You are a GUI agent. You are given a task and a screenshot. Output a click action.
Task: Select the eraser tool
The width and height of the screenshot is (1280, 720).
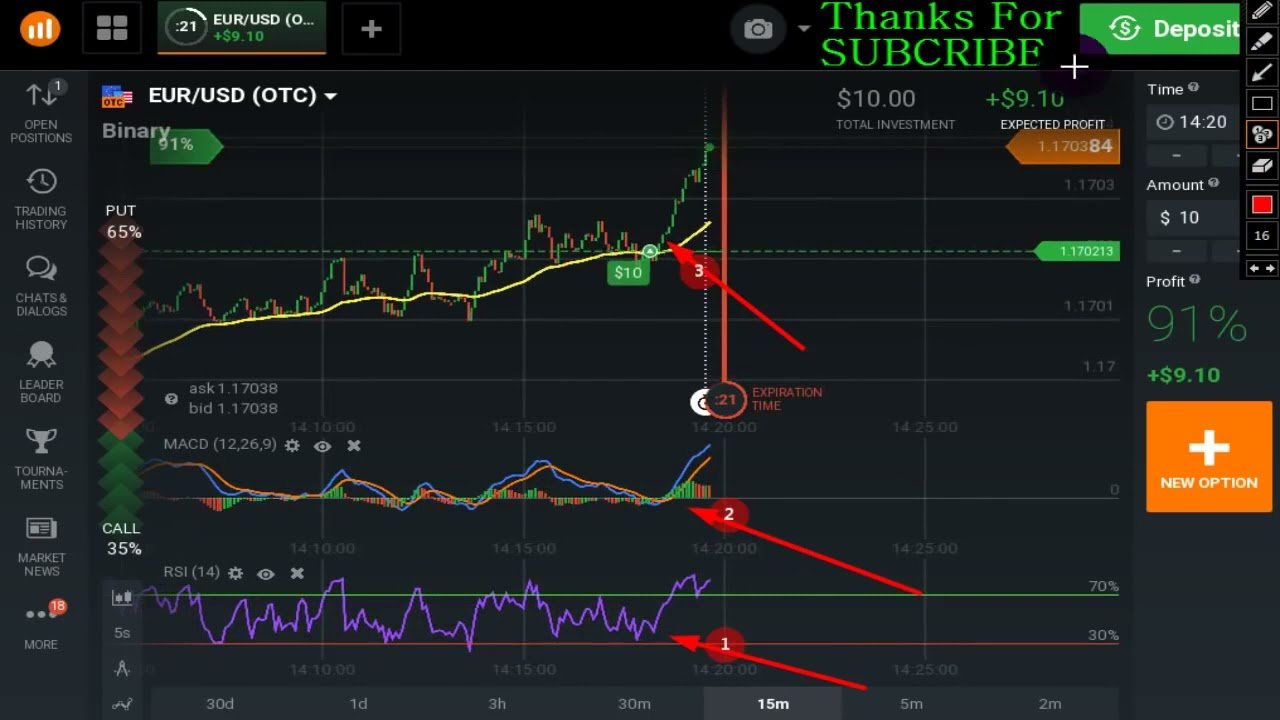1262,166
